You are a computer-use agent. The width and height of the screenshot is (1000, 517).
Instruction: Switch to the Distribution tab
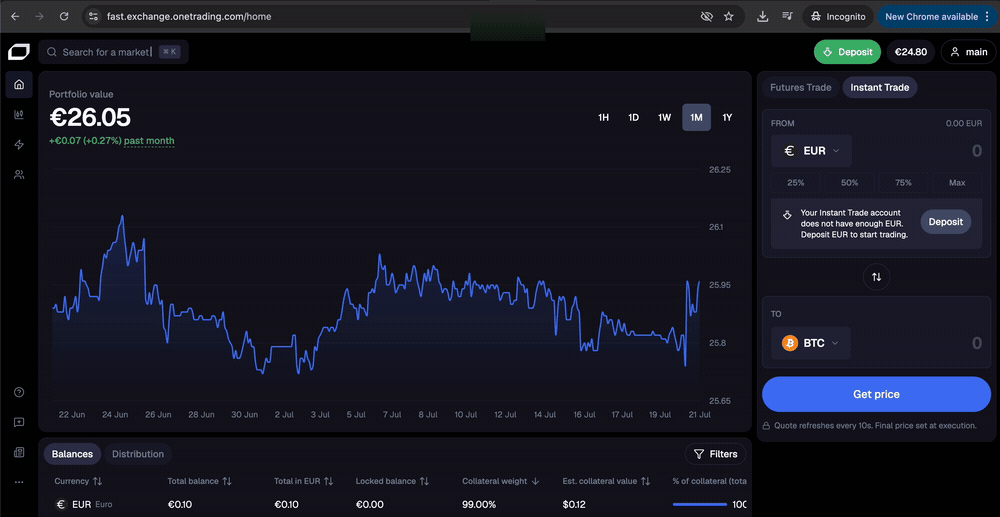click(138, 454)
